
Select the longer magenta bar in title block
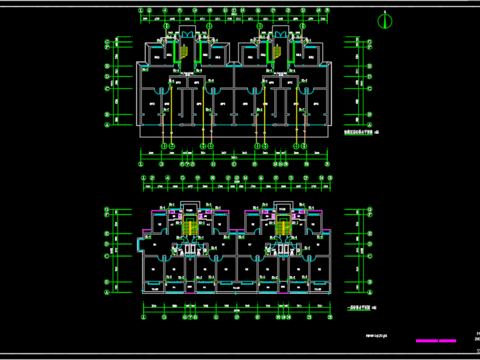click(427, 341)
